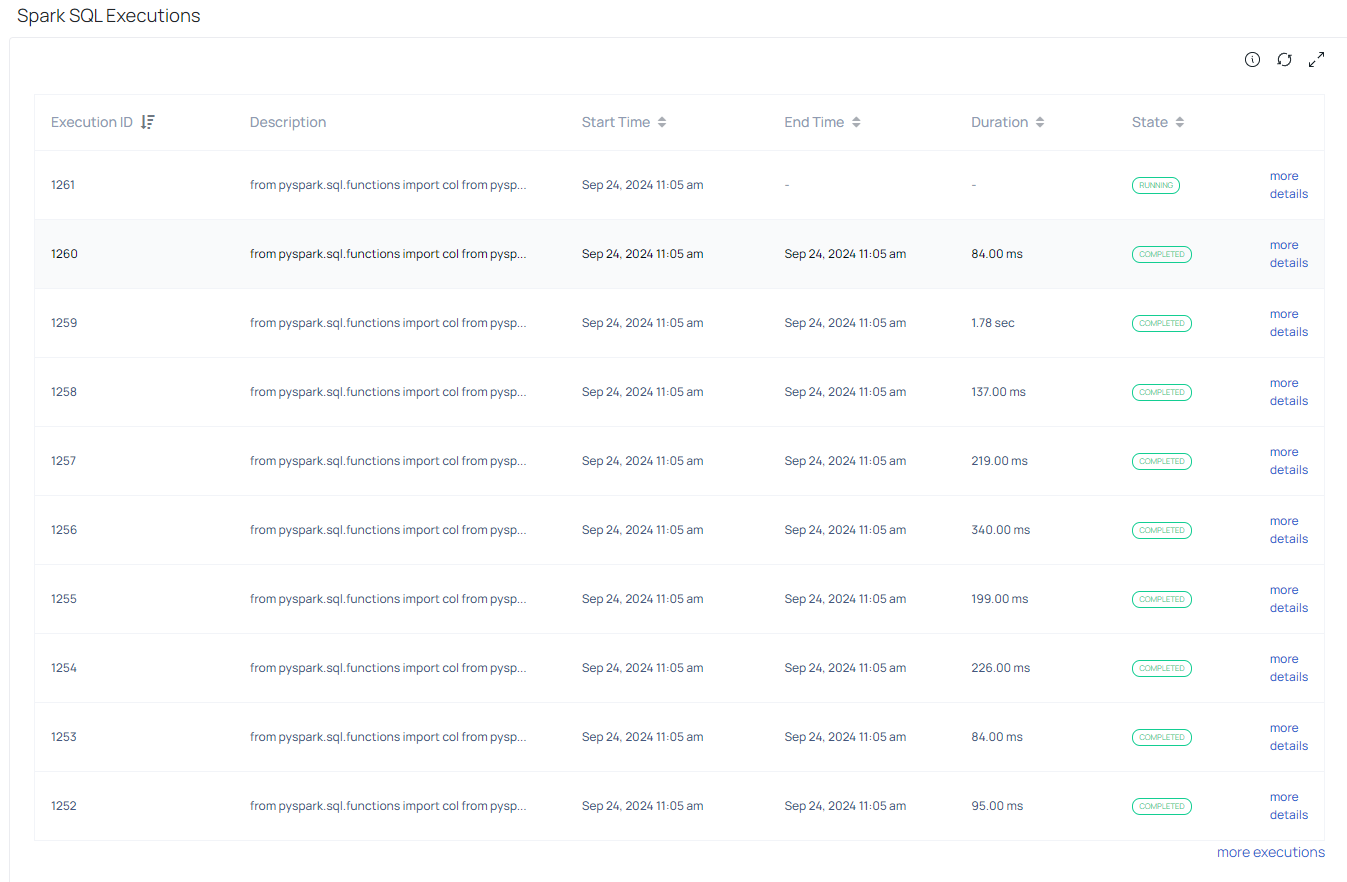Select execution ID 1259 cell

click(x=64, y=323)
